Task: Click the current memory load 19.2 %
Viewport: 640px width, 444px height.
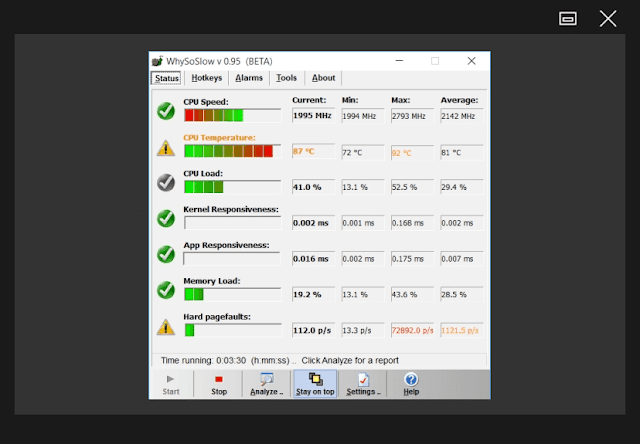Action: click(313, 295)
